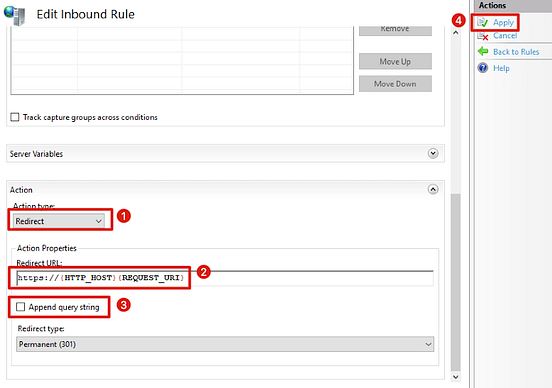Click the Edit Inbound Rule title
The image size is (552, 388).
(86, 14)
